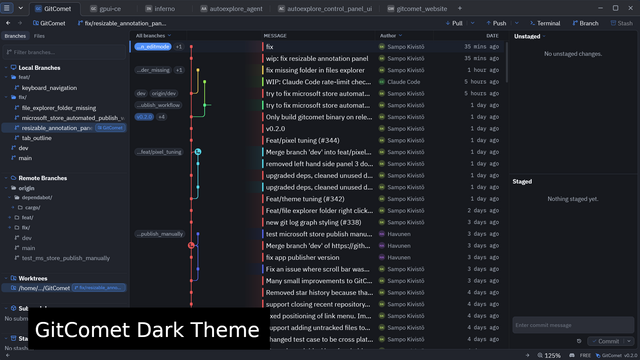Viewport: 640px width, 360px height.
Task: Open the Author column filter dropdown
Action: pyautogui.click(x=391, y=36)
